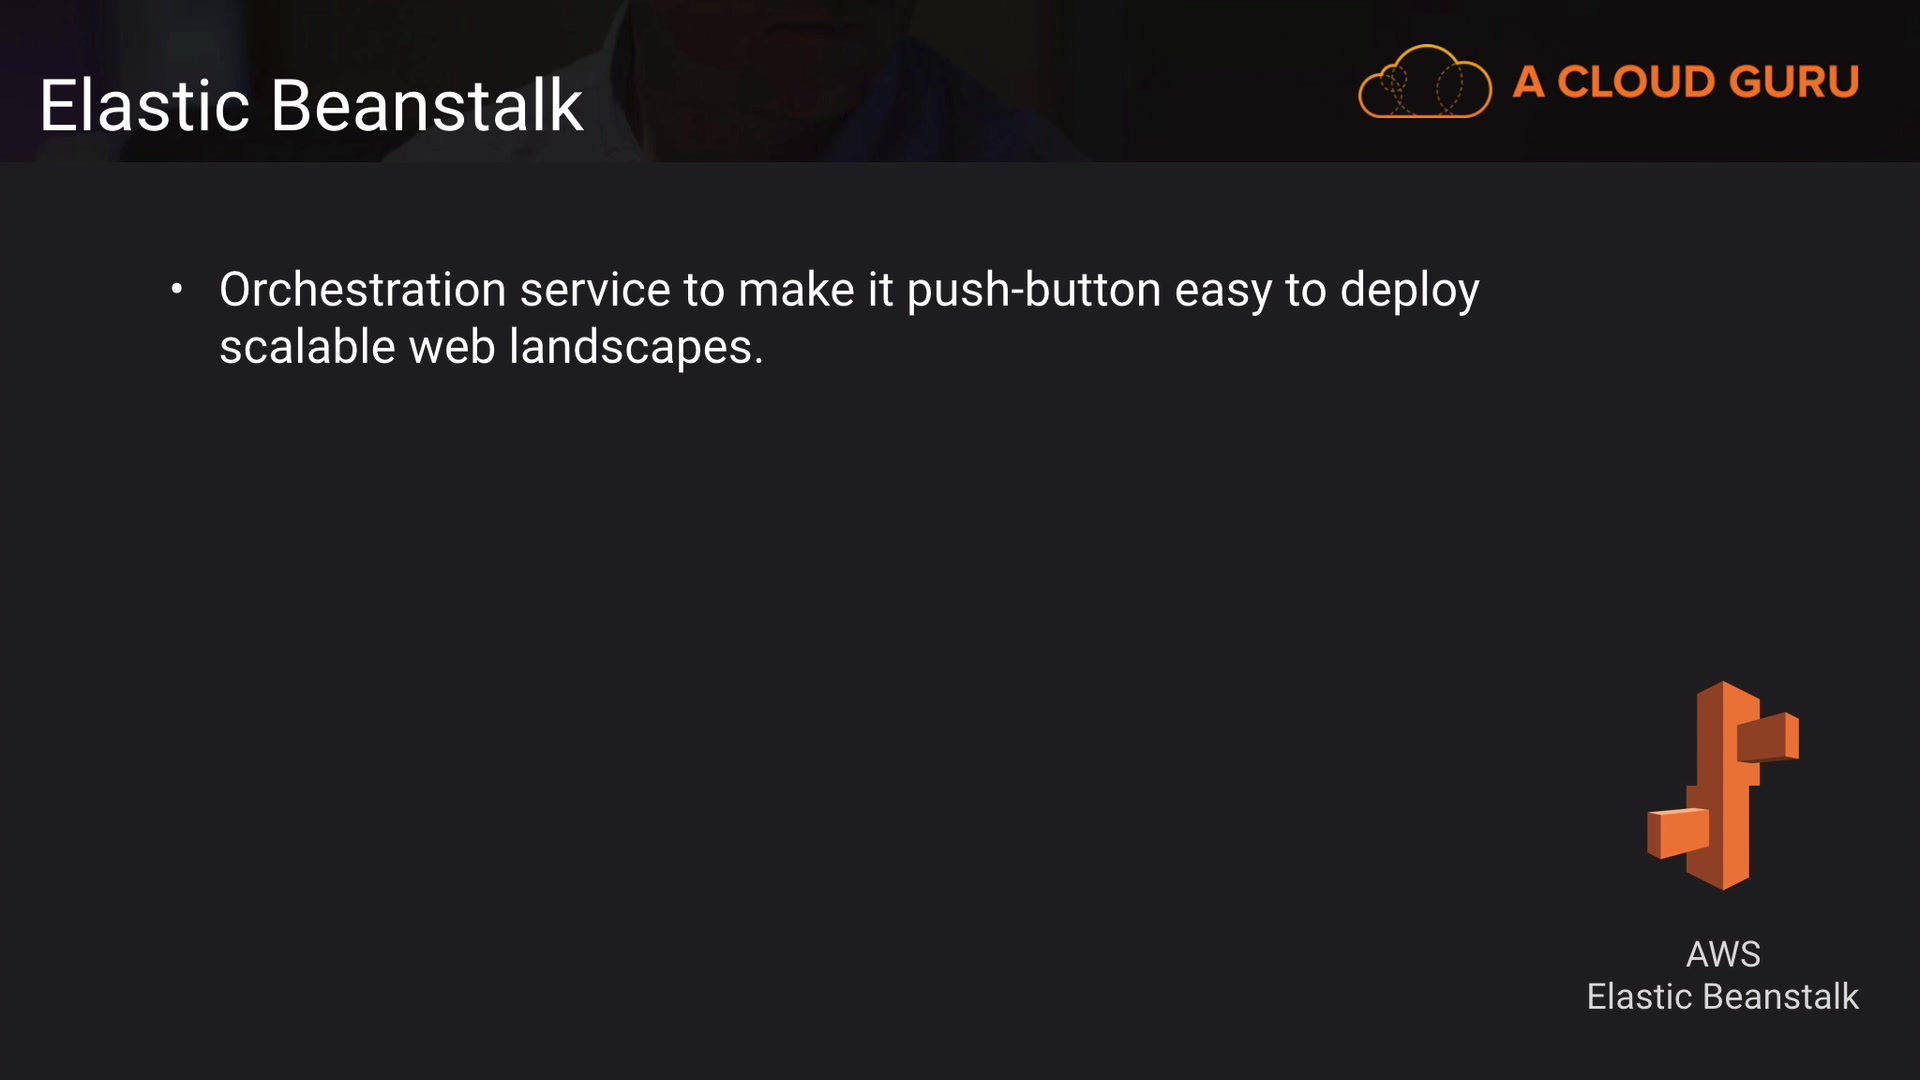Click the word service in the bullet
Viewport: 1920px width, 1080px height.
coord(595,290)
